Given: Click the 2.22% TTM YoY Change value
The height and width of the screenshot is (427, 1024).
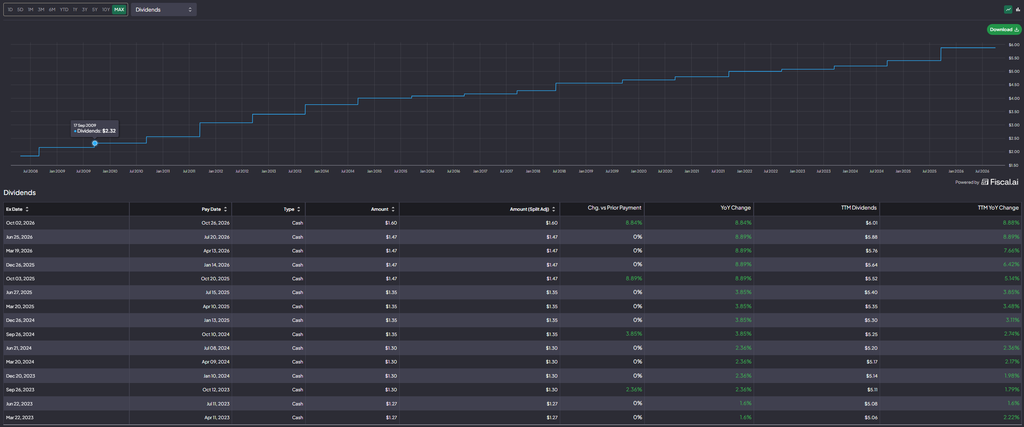Looking at the screenshot, I should (x=1012, y=417).
